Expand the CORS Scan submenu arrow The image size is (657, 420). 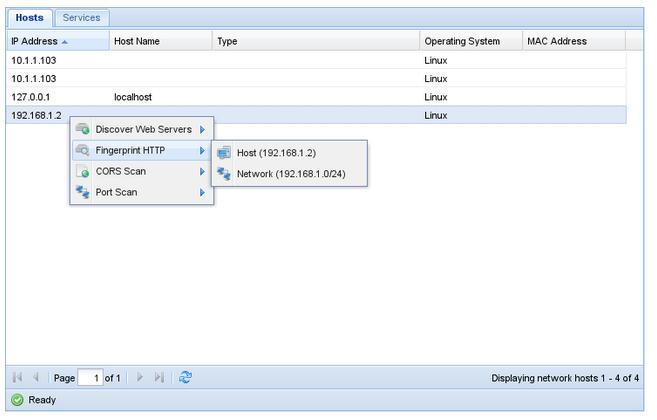tap(202, 172)
